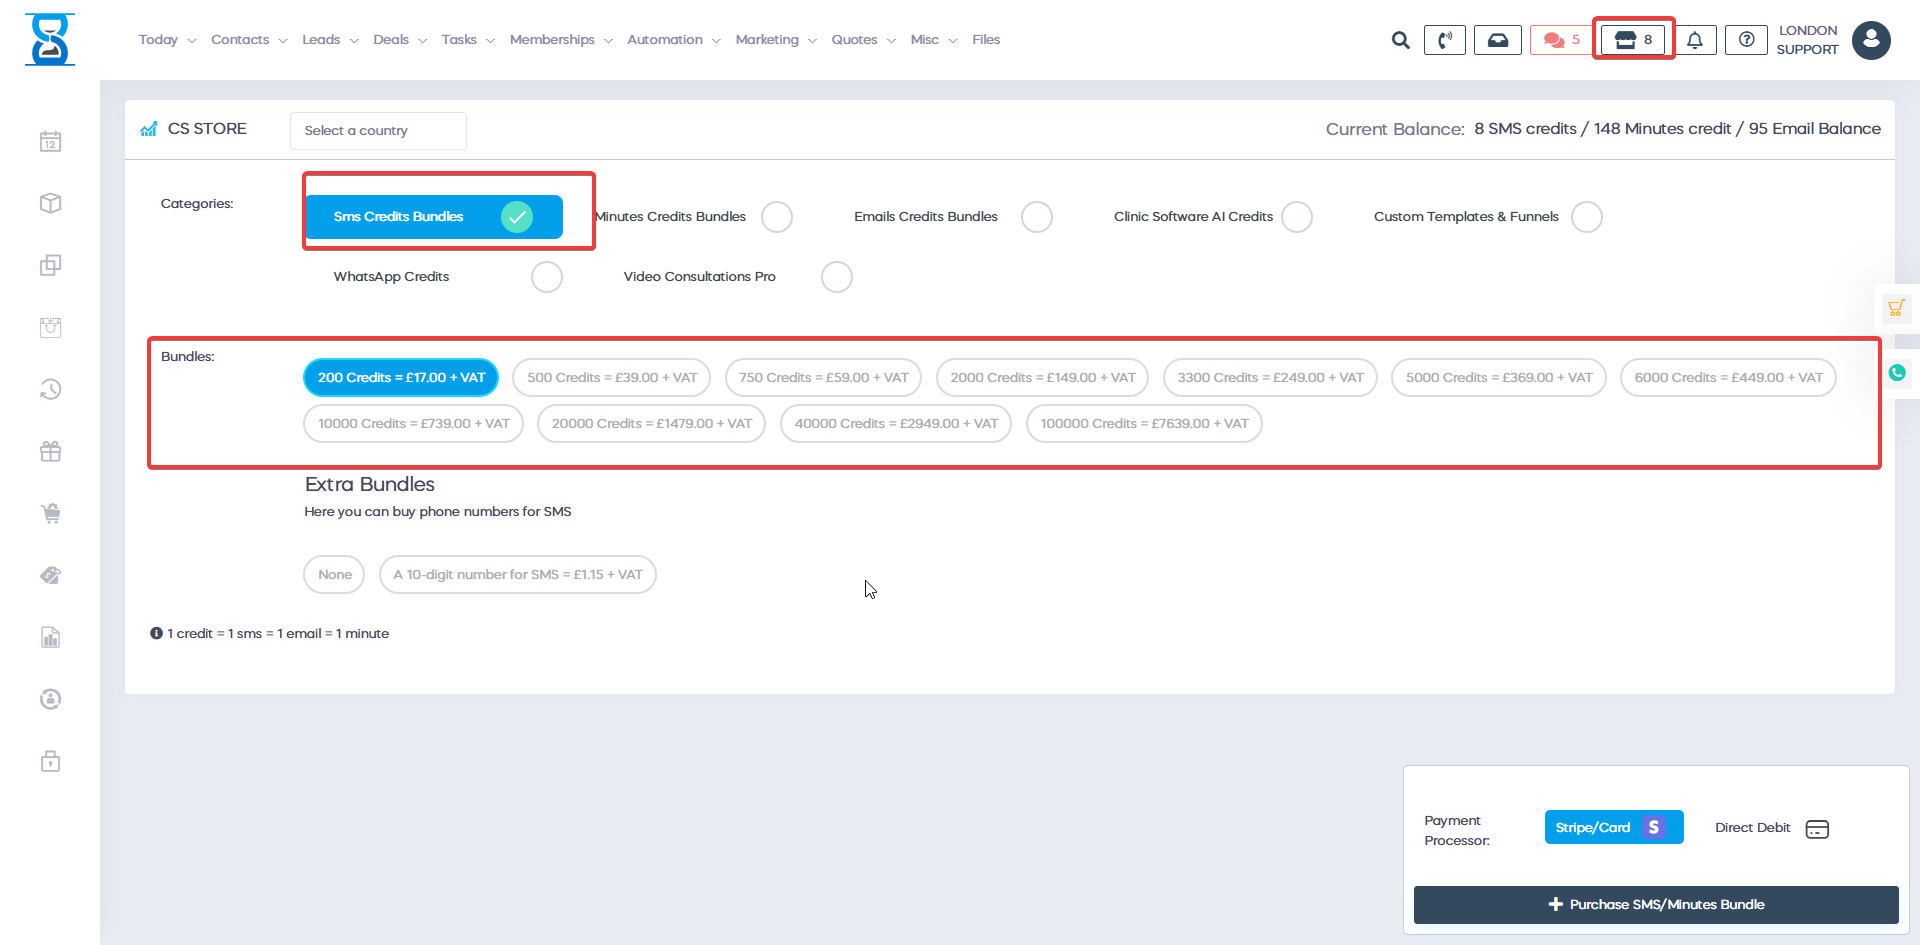Select Minutes Credits Bundles category
The height and width of the screenshot is (945, 1920).
click(776, 217)
